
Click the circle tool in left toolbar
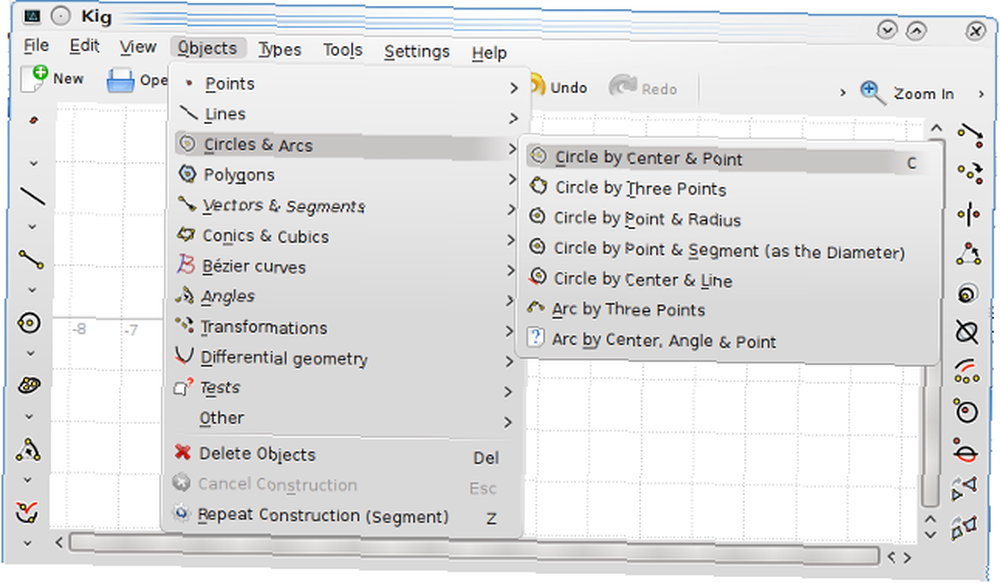(x=29, y=323)
